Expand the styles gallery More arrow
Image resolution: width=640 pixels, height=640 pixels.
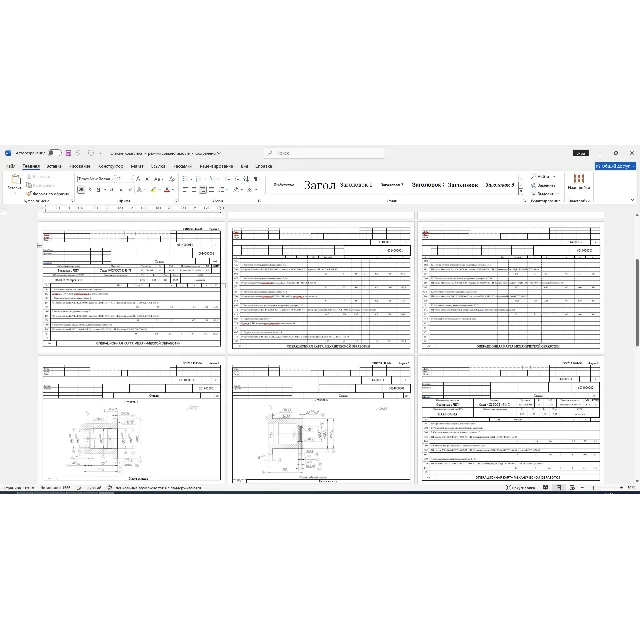pyautogui.click(x=521, y=192)
